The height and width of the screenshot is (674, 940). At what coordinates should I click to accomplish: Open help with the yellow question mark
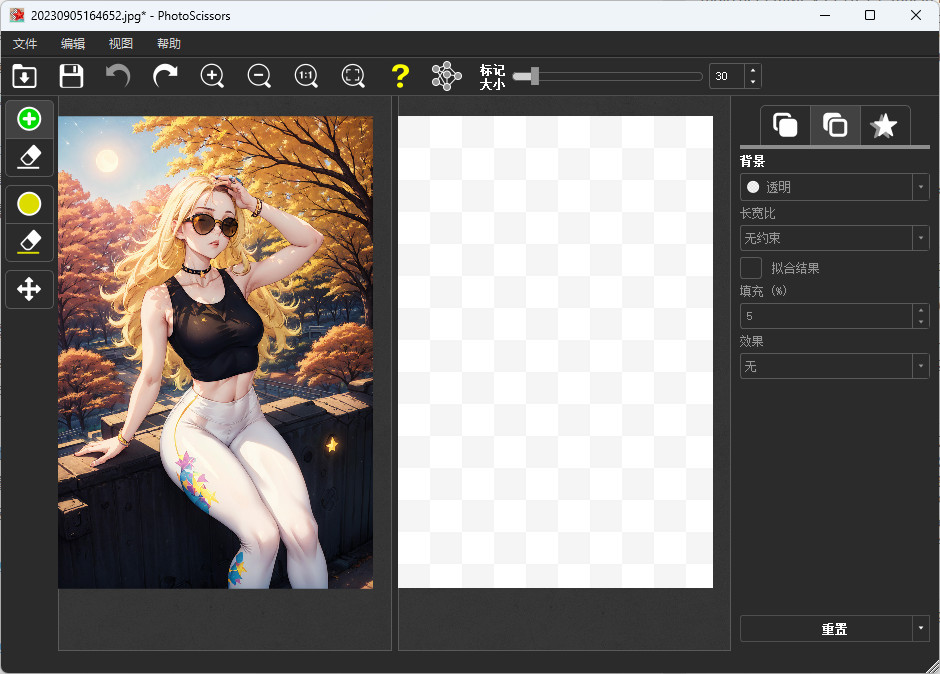pyautogui.click(x=400, y=76)
